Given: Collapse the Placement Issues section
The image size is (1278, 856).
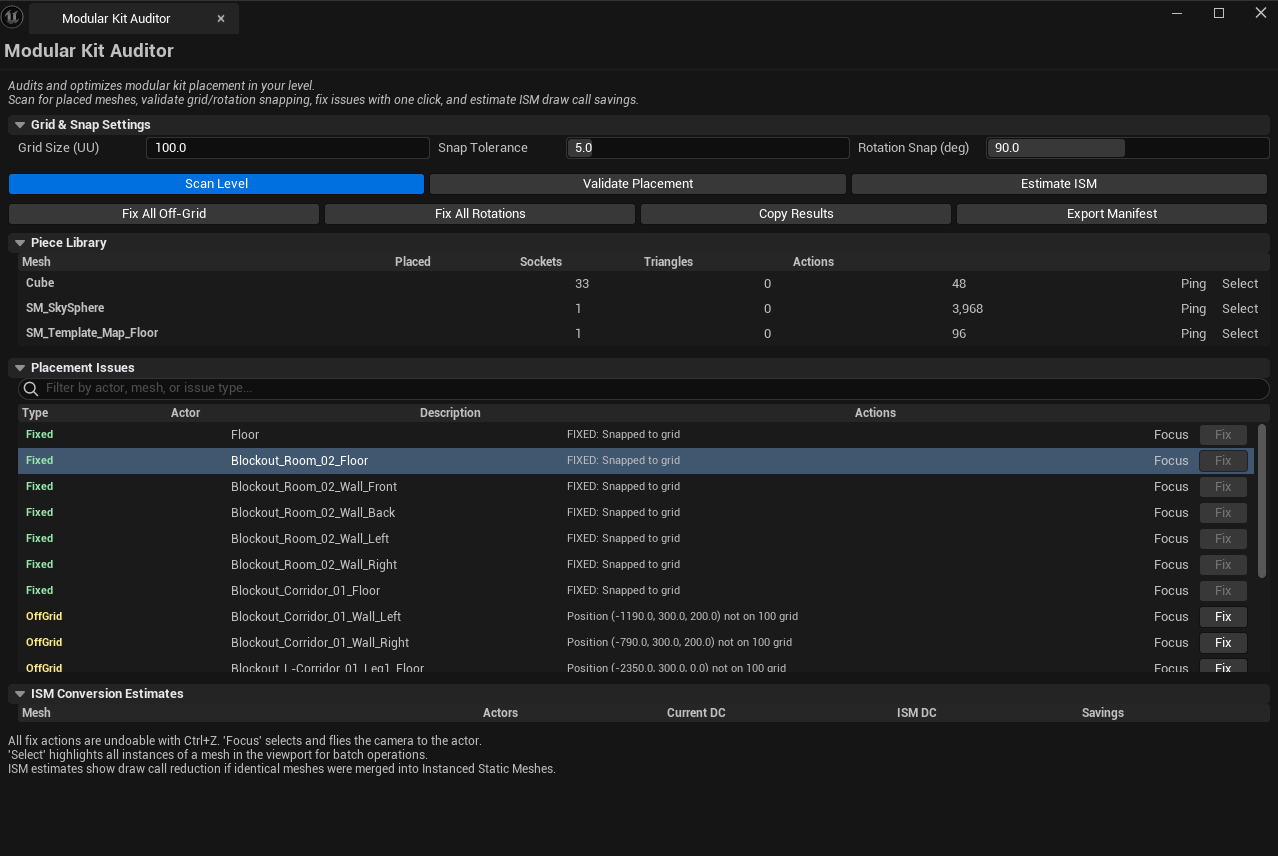Looking at the screenshot, I should click(x=20, y=368).
